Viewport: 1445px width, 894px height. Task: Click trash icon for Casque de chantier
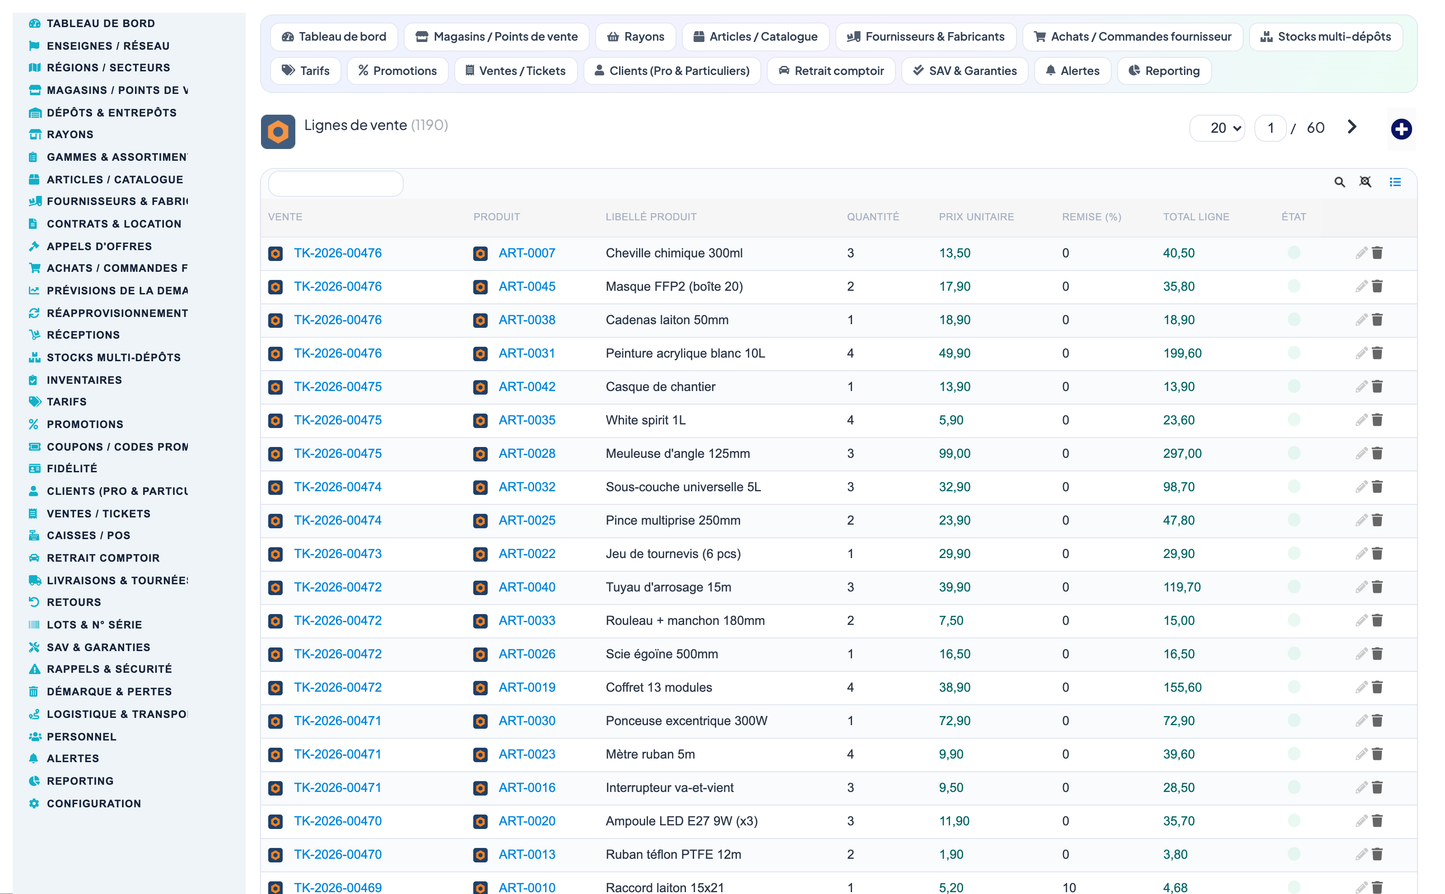[x=1377, y=387]
